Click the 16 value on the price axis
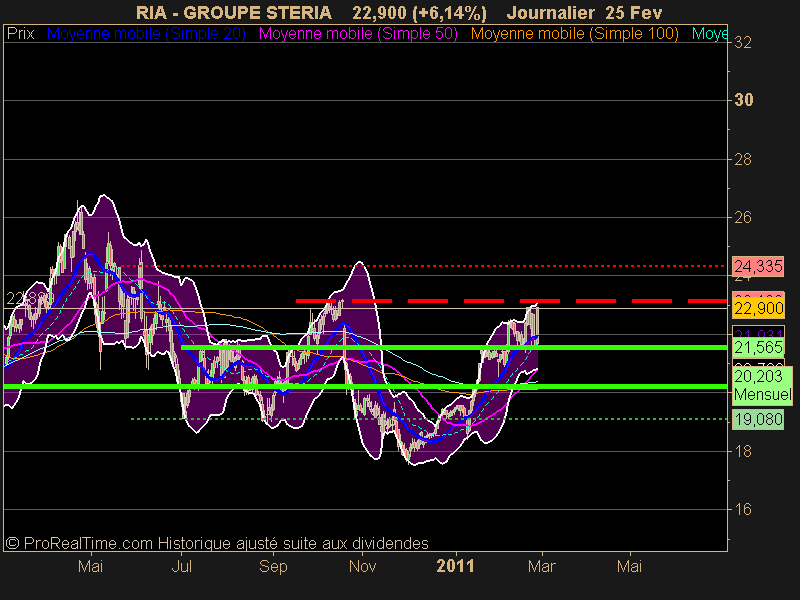Image resolution: width=800 pixels, height=600 pixels. point(743,509)
